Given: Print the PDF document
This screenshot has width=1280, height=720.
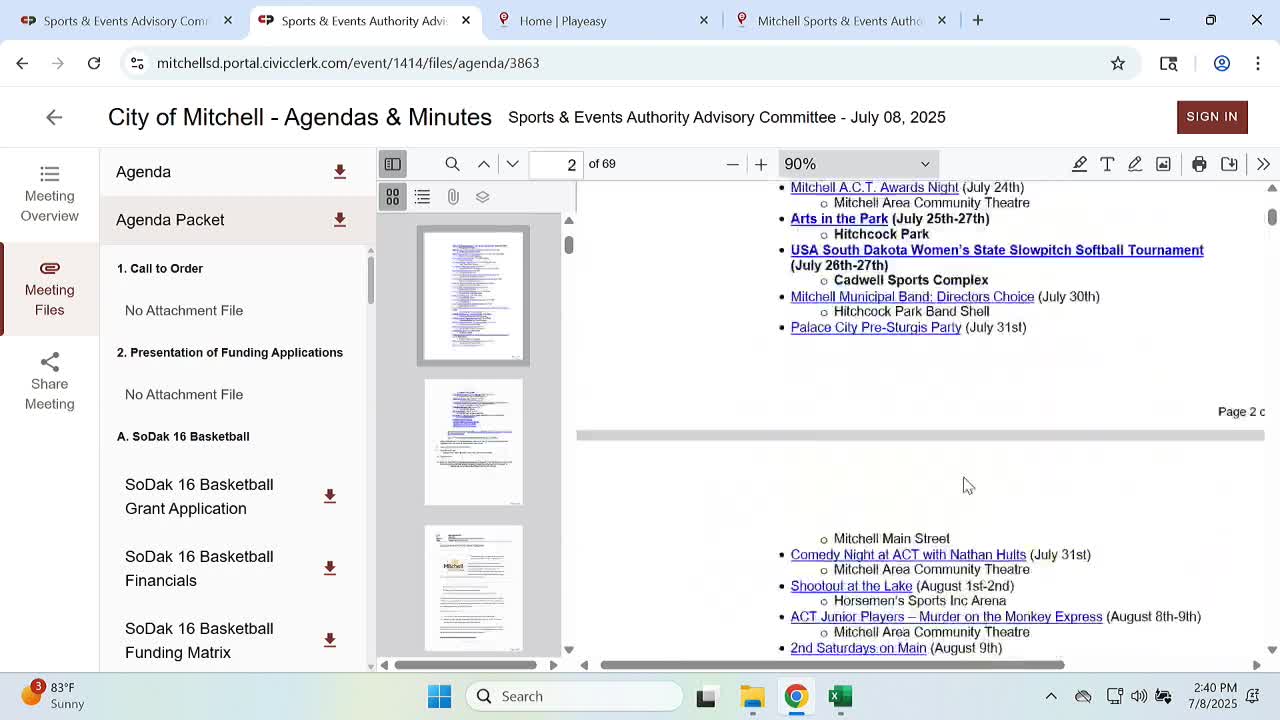Looking at the screenshot, I should pyautogui.click(x=1199, y=164).
